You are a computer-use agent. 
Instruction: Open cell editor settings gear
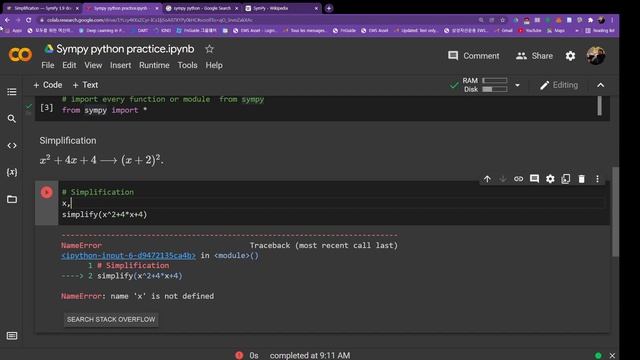click(550, 179)
